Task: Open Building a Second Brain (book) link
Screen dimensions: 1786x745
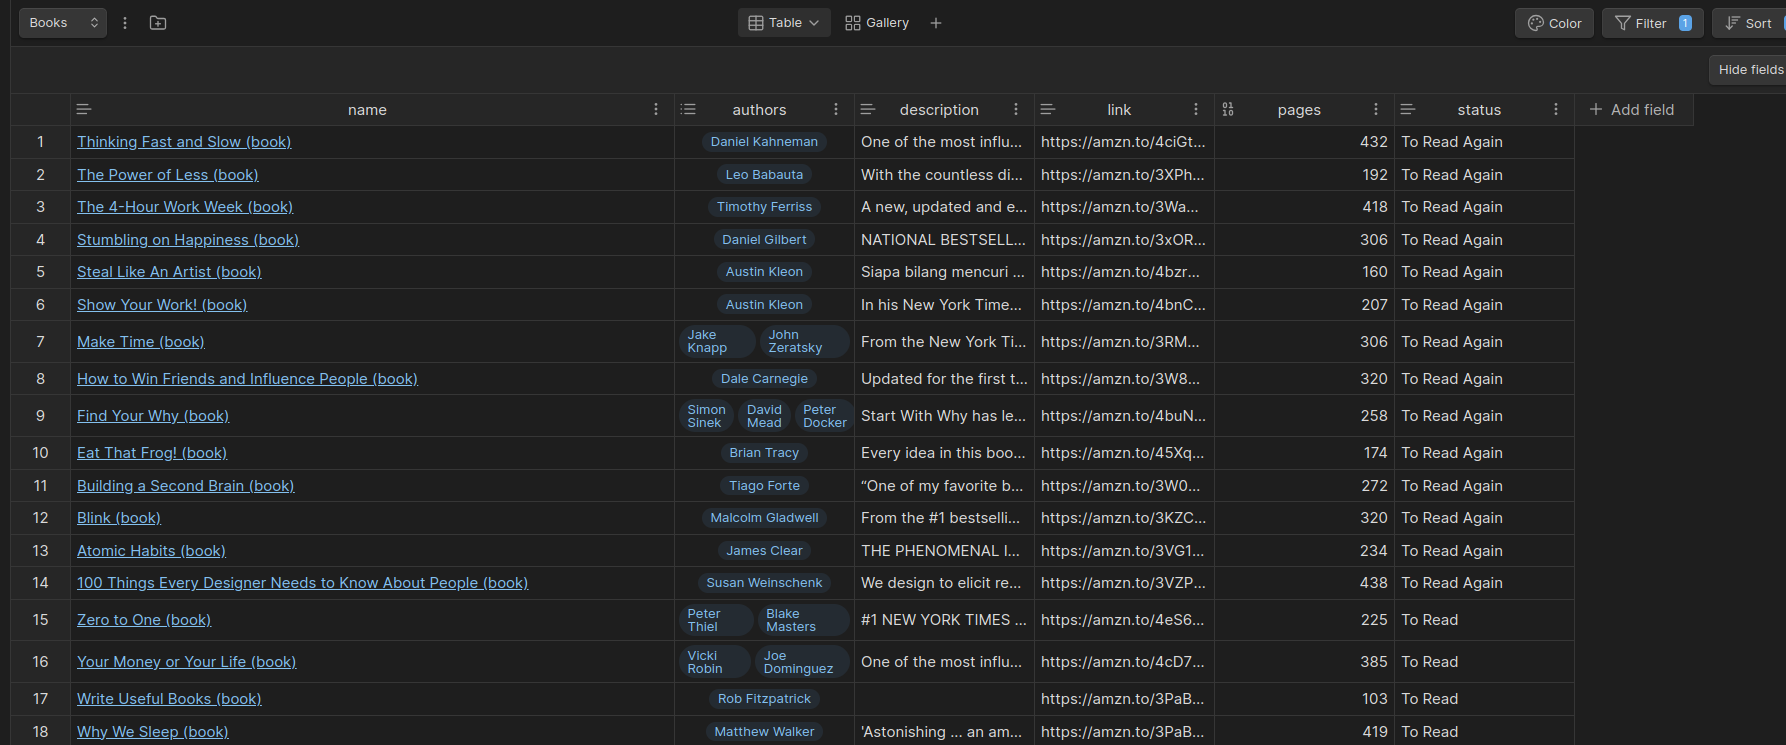Action: [186, 486]
